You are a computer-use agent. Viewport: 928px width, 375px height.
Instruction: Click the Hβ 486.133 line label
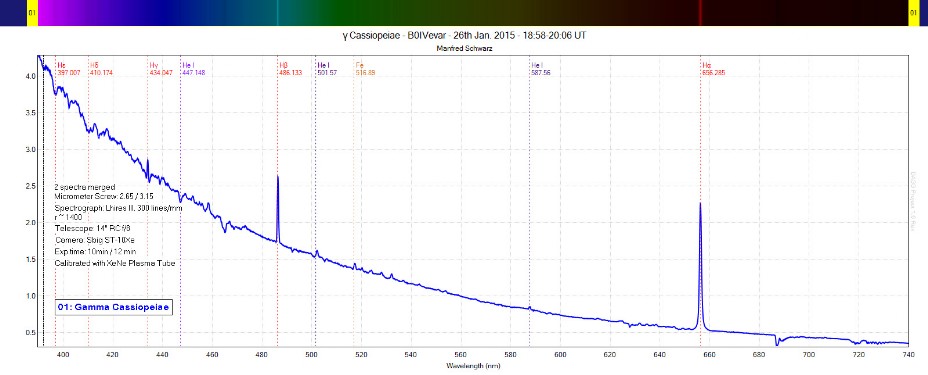click(x=290, y=69)
